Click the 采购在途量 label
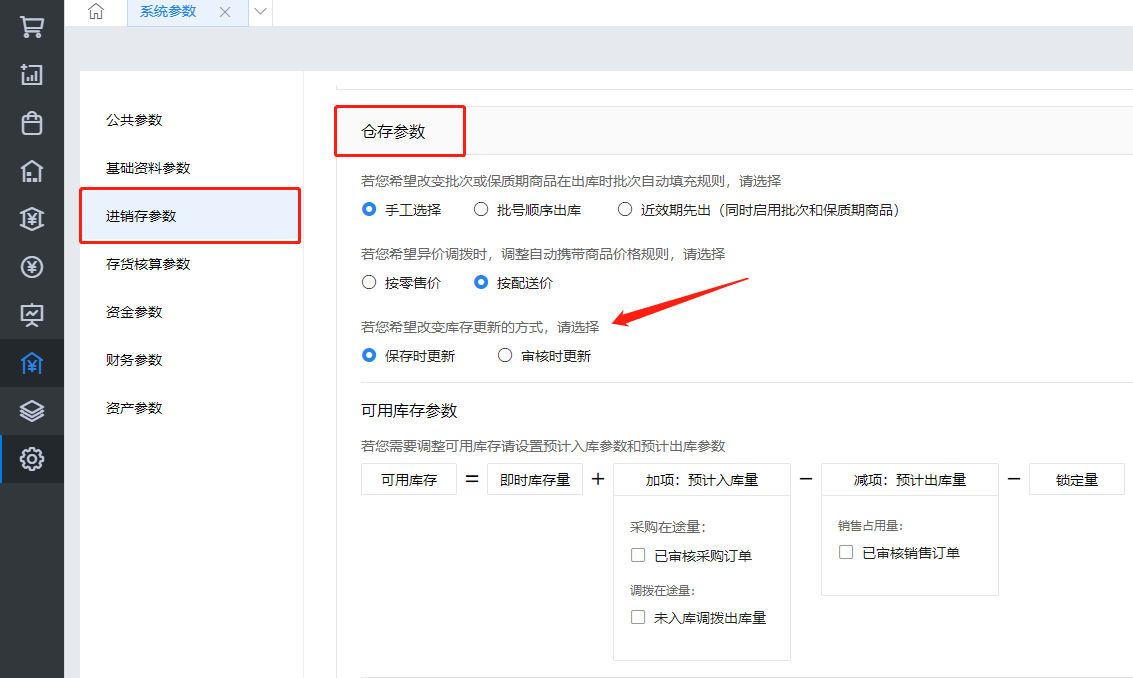This screenshot has height=678, width=1133. [668, 527]
